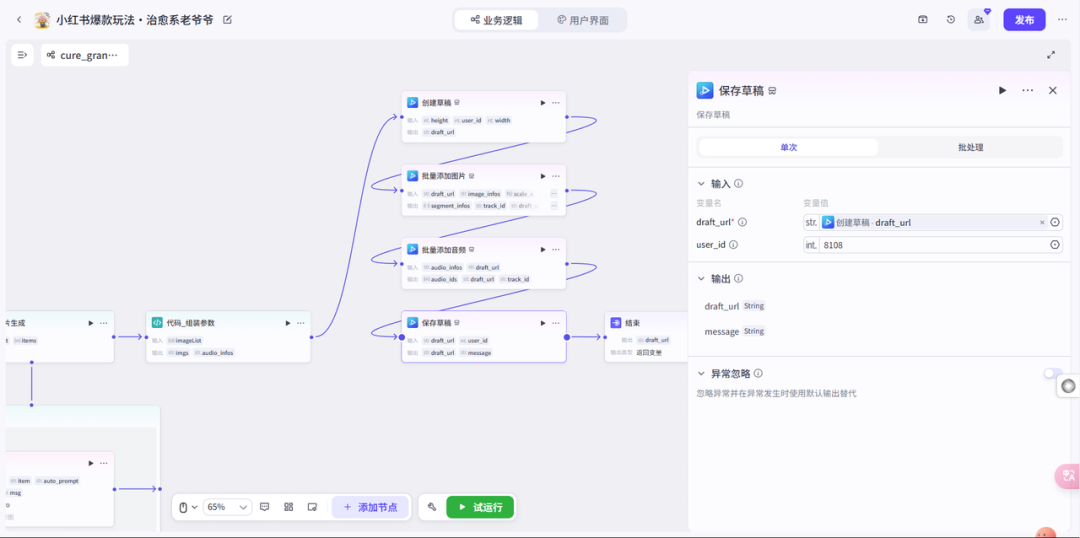
Task: Run the 代码_组装参数 node
Action: 288,323
